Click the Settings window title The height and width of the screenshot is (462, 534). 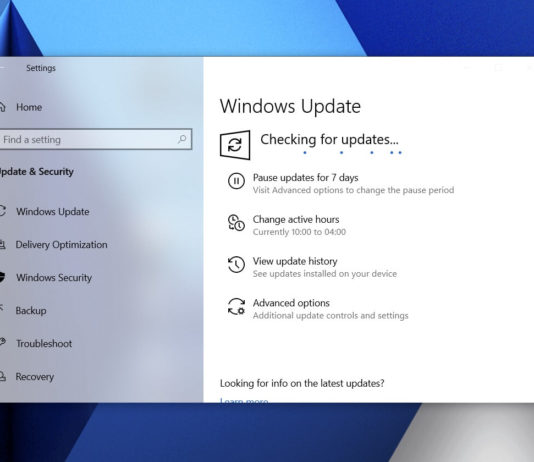41,68
